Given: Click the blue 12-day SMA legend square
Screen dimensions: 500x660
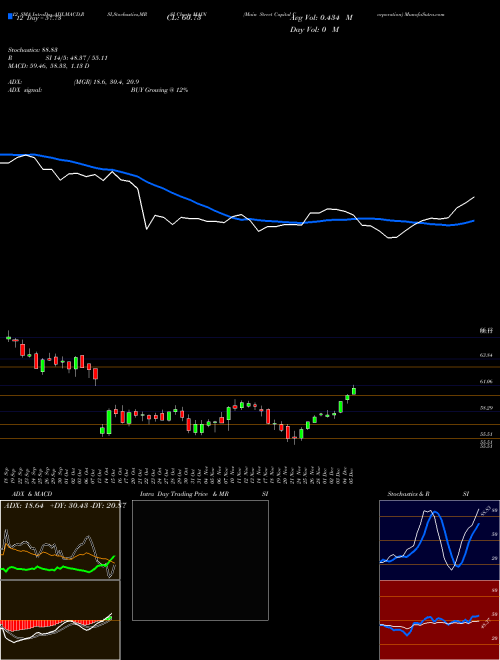Looking at the screenshot, I should 10,16.
